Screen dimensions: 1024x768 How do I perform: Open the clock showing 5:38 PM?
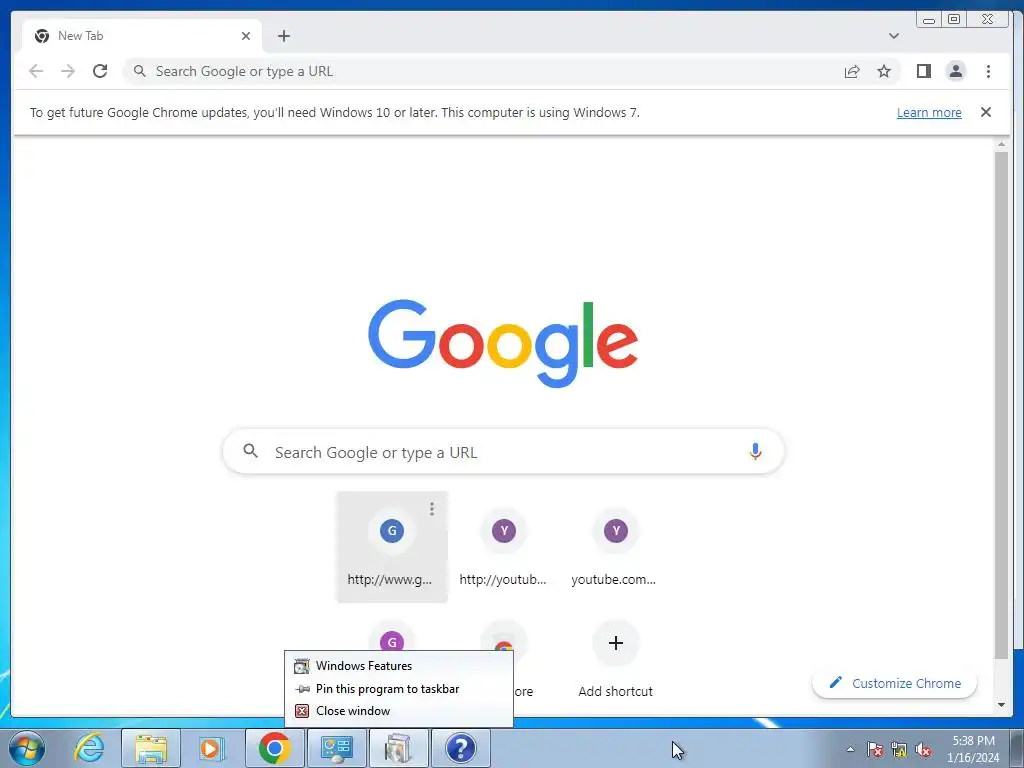973,749
